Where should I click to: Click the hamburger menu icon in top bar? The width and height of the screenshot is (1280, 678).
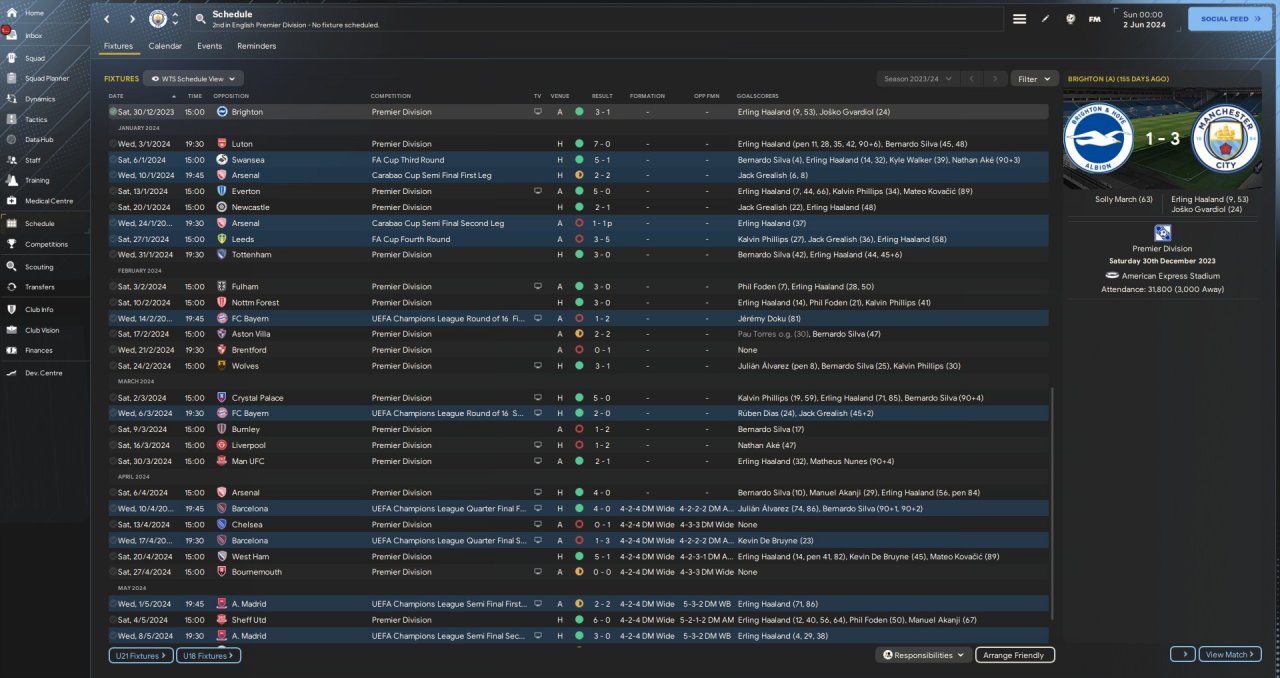pyautogui.click(x=1019, y=19)
